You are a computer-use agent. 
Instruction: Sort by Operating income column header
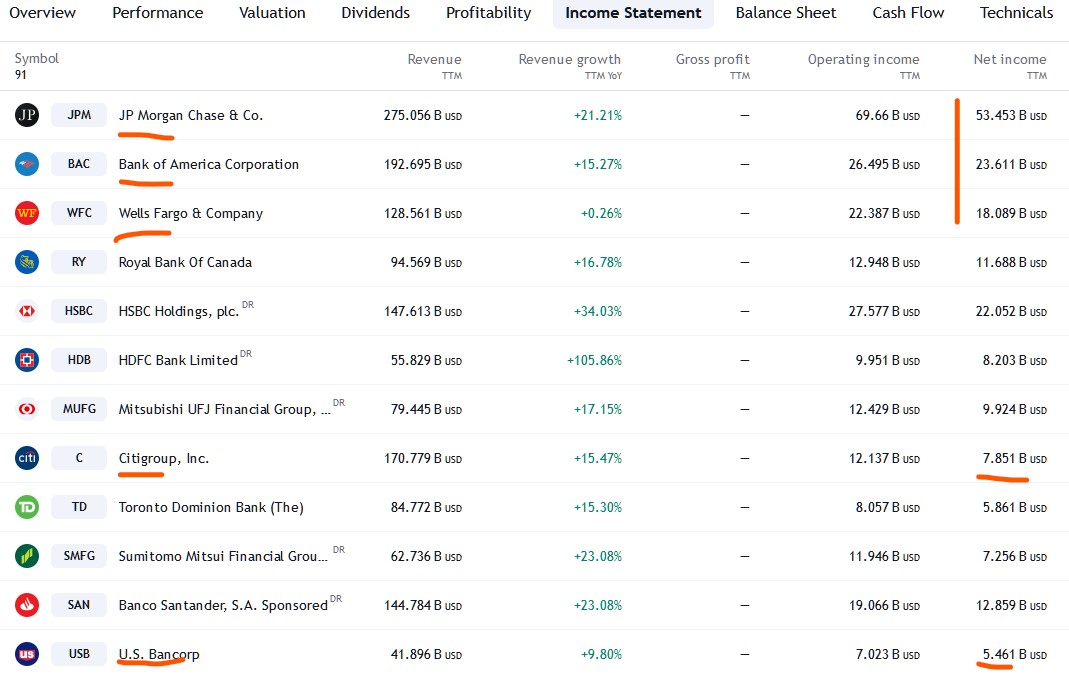(x=863, y=60)
